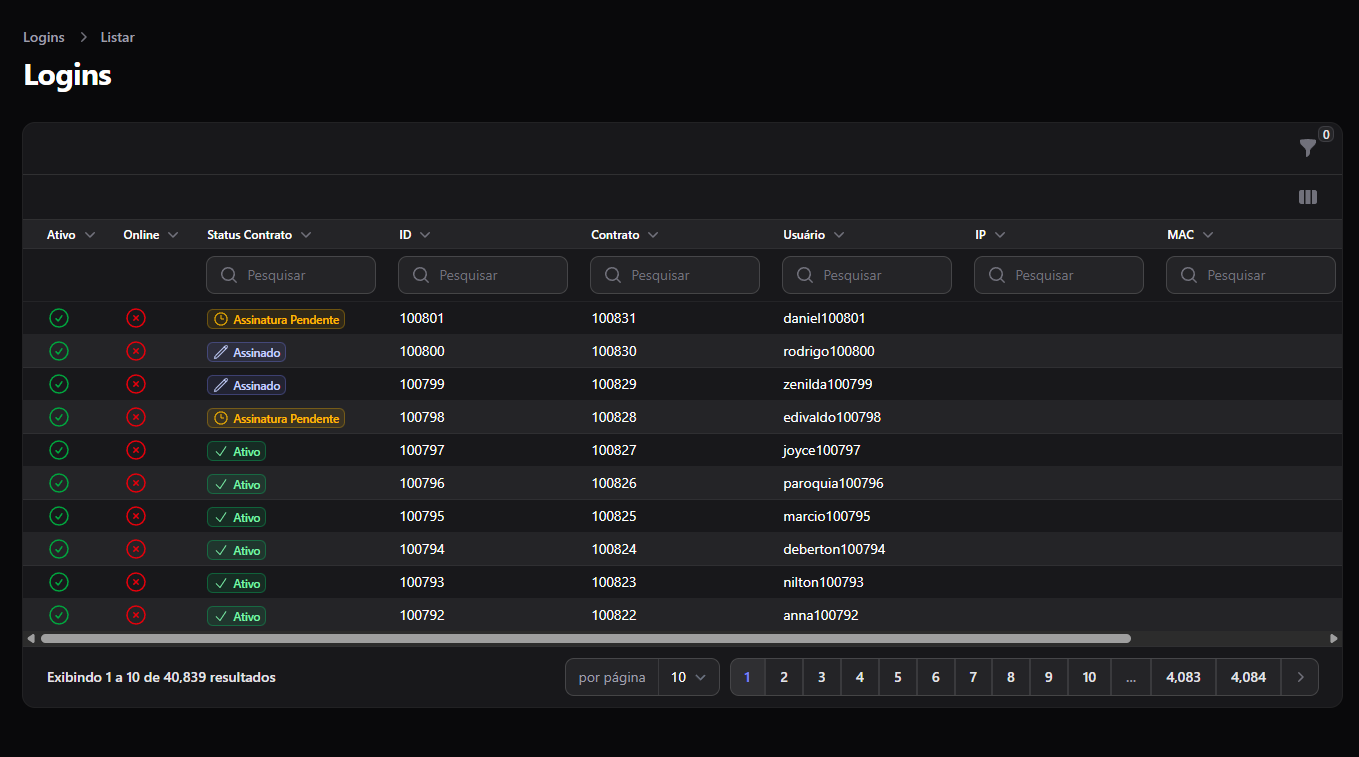Click the scrollbar left arrow

31,638
